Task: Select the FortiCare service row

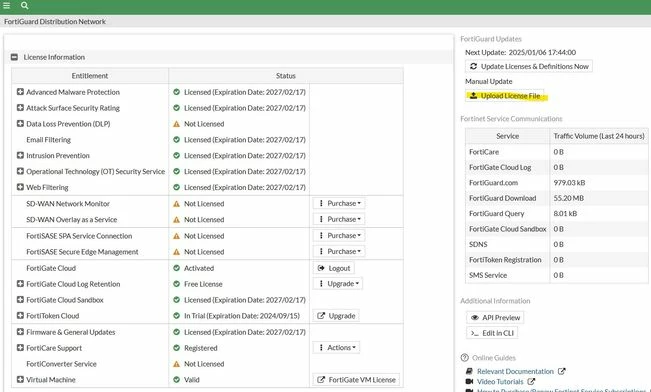Action: (x=556, y=152)
